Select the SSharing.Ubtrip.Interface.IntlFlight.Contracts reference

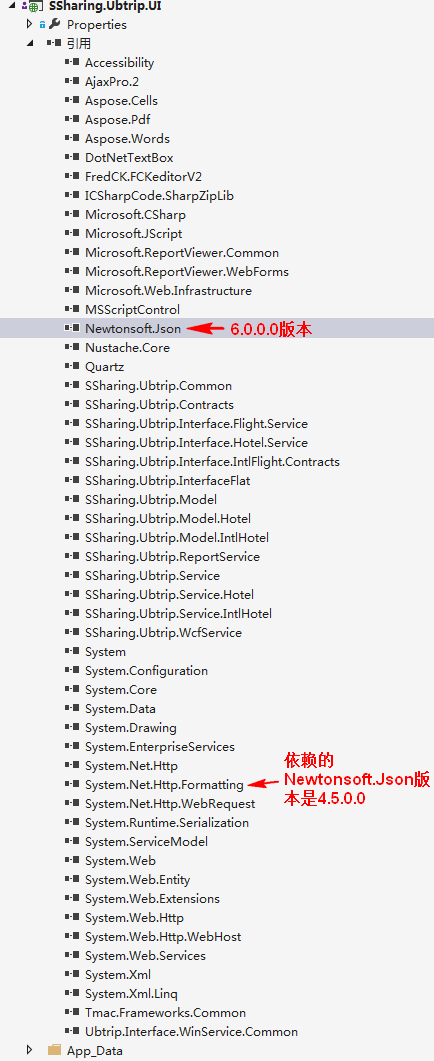point(213,461)
